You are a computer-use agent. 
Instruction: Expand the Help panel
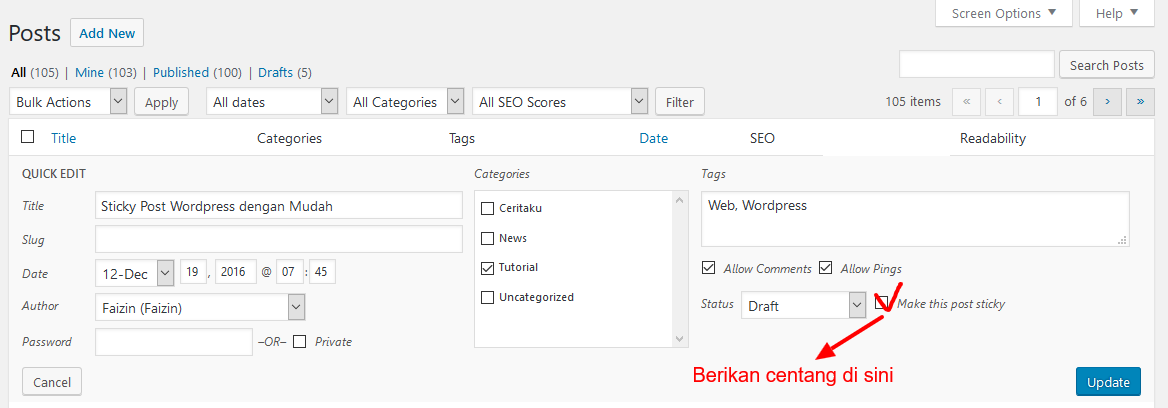(1117, 13)
